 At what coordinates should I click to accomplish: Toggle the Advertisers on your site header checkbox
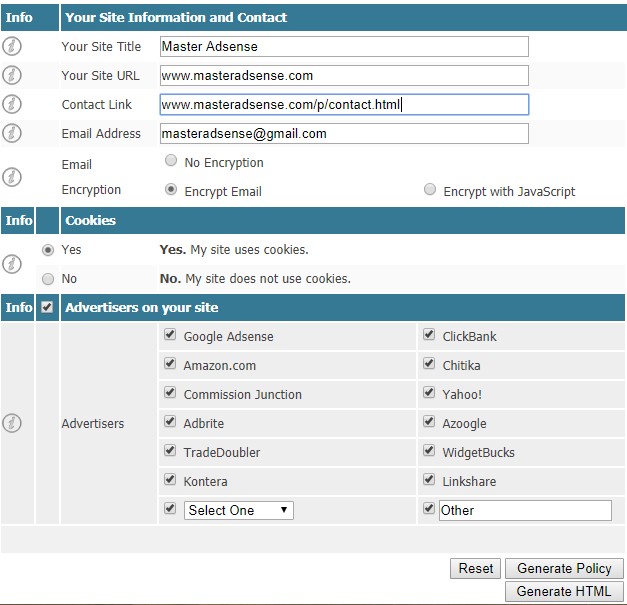click(47, 307)
